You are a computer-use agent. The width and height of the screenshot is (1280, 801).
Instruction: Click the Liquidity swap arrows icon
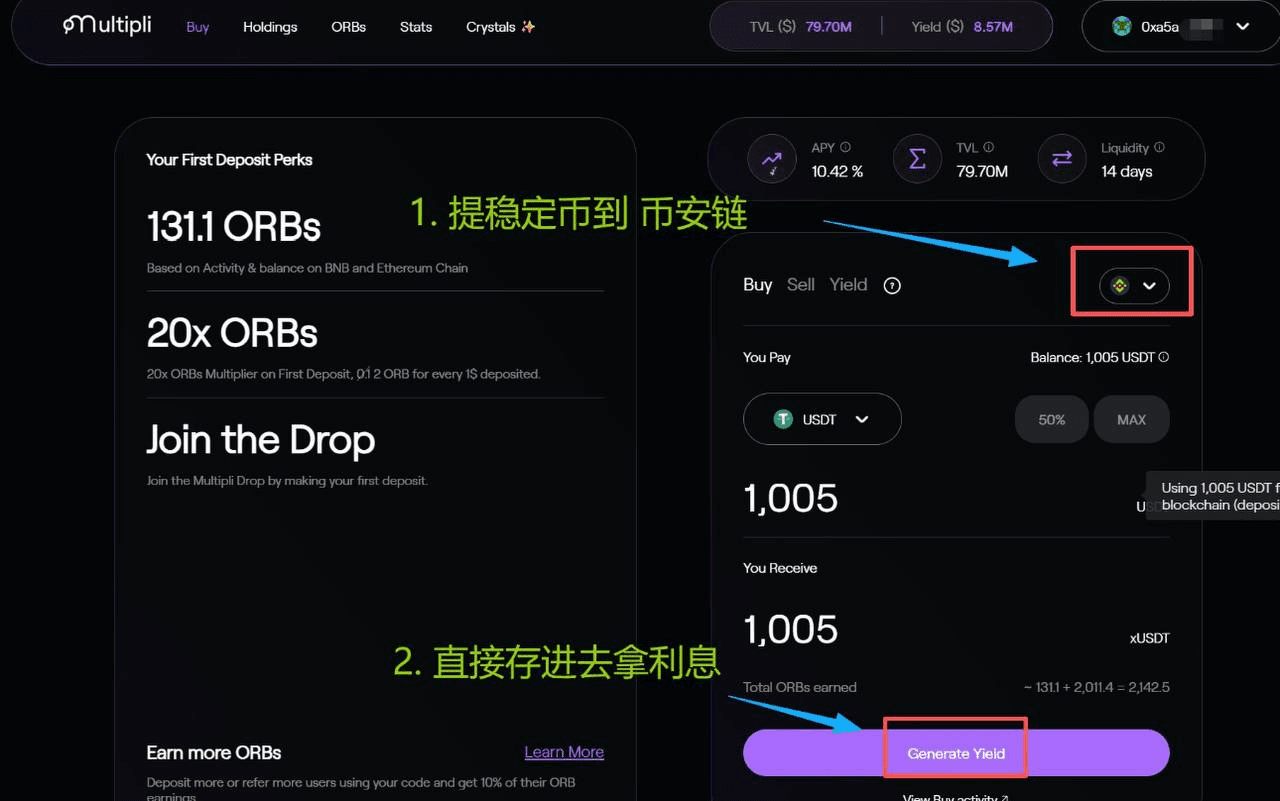pos(1062,160)
